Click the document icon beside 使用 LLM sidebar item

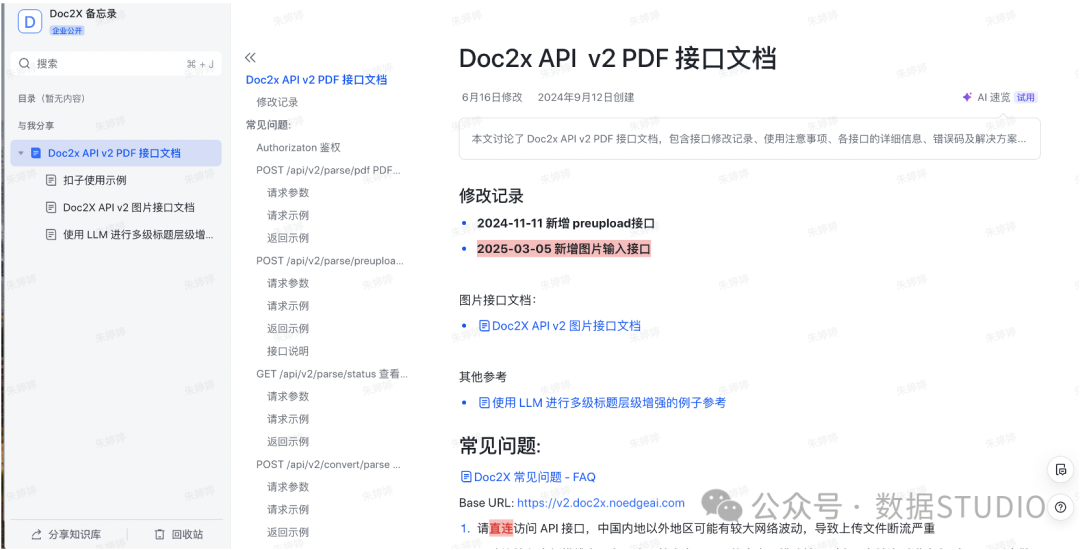click(51, 234)
